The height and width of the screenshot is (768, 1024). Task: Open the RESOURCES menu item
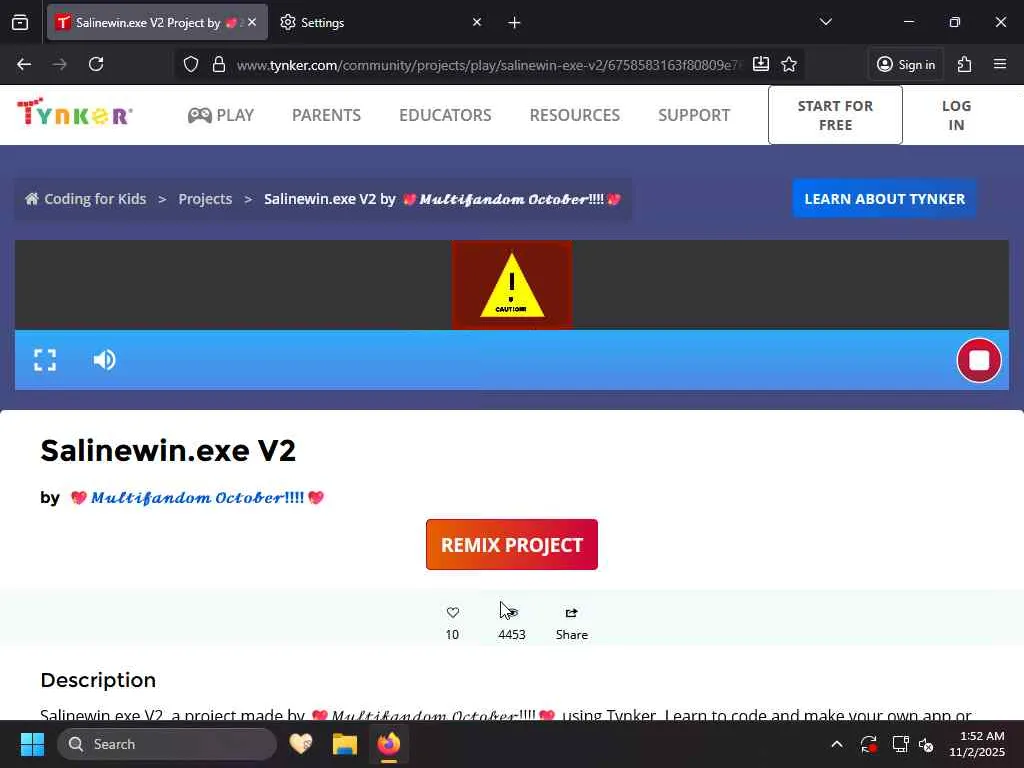(x=575, y=115)
